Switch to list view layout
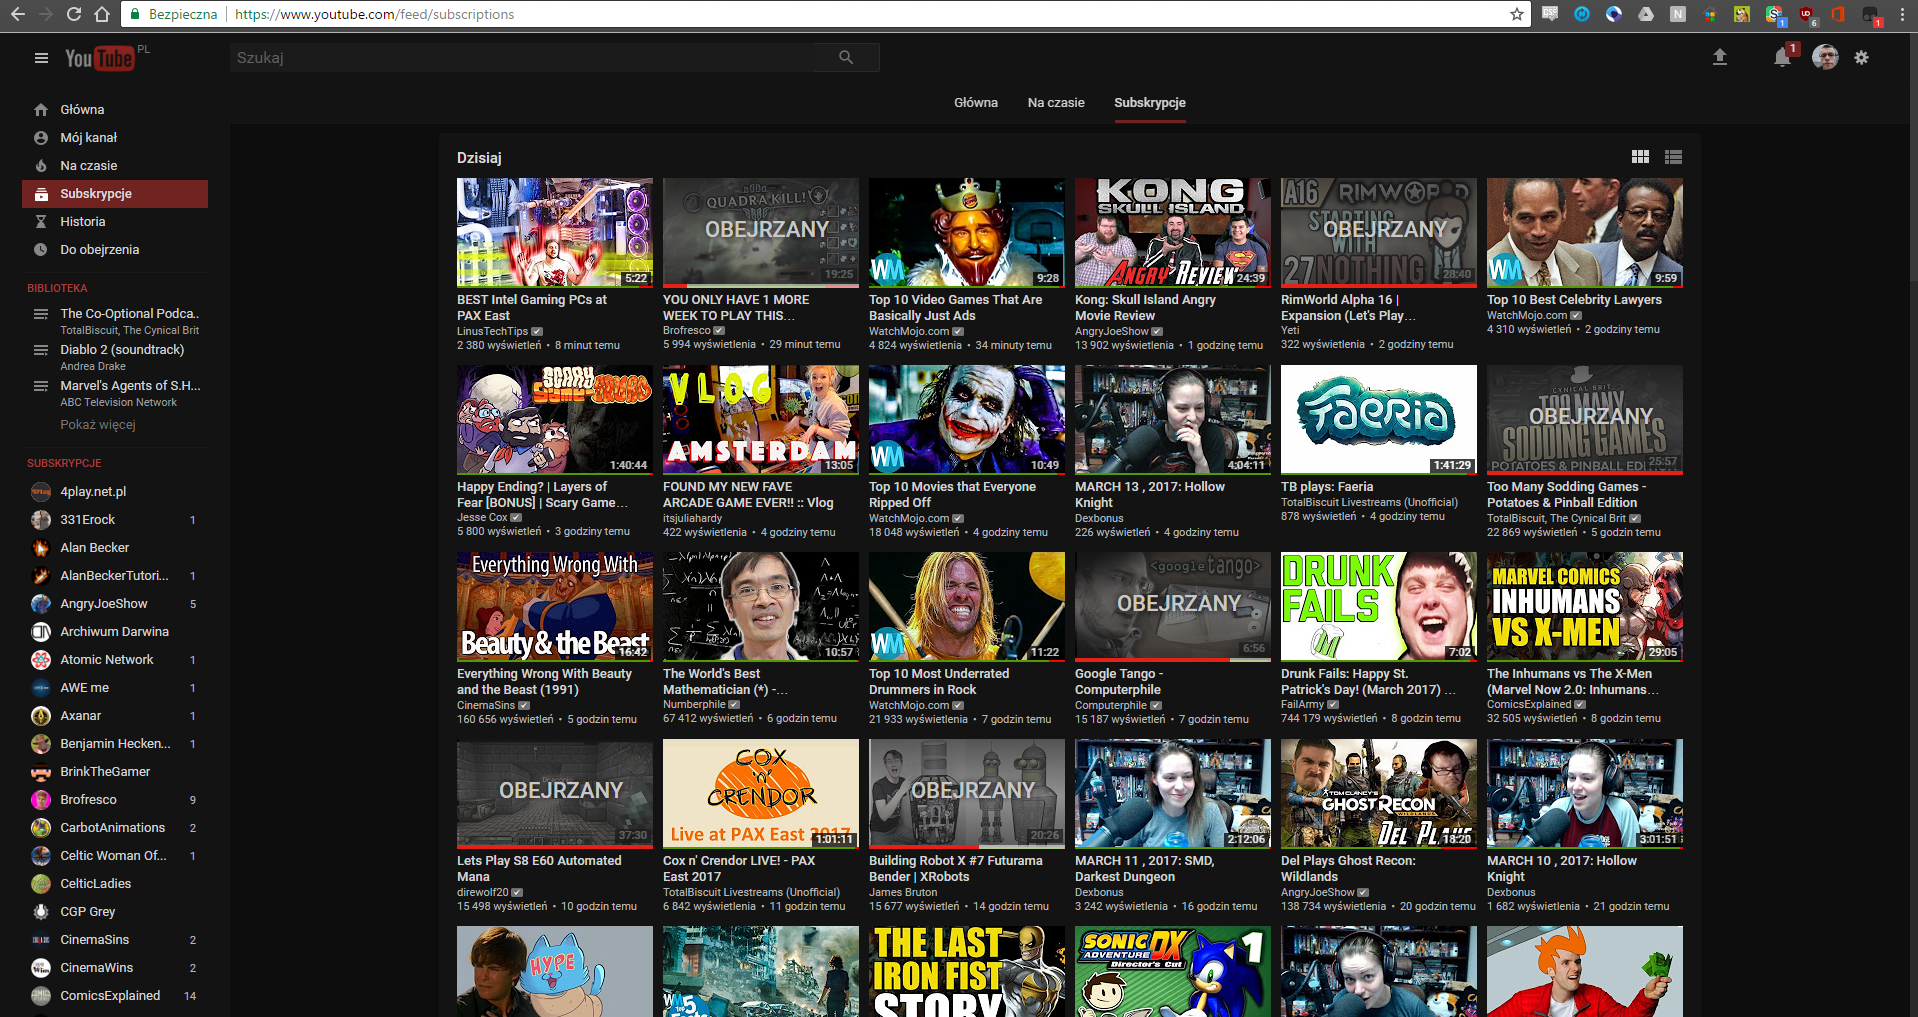The width and height of the screenshot is (1918, 1017). point(1673,157)
